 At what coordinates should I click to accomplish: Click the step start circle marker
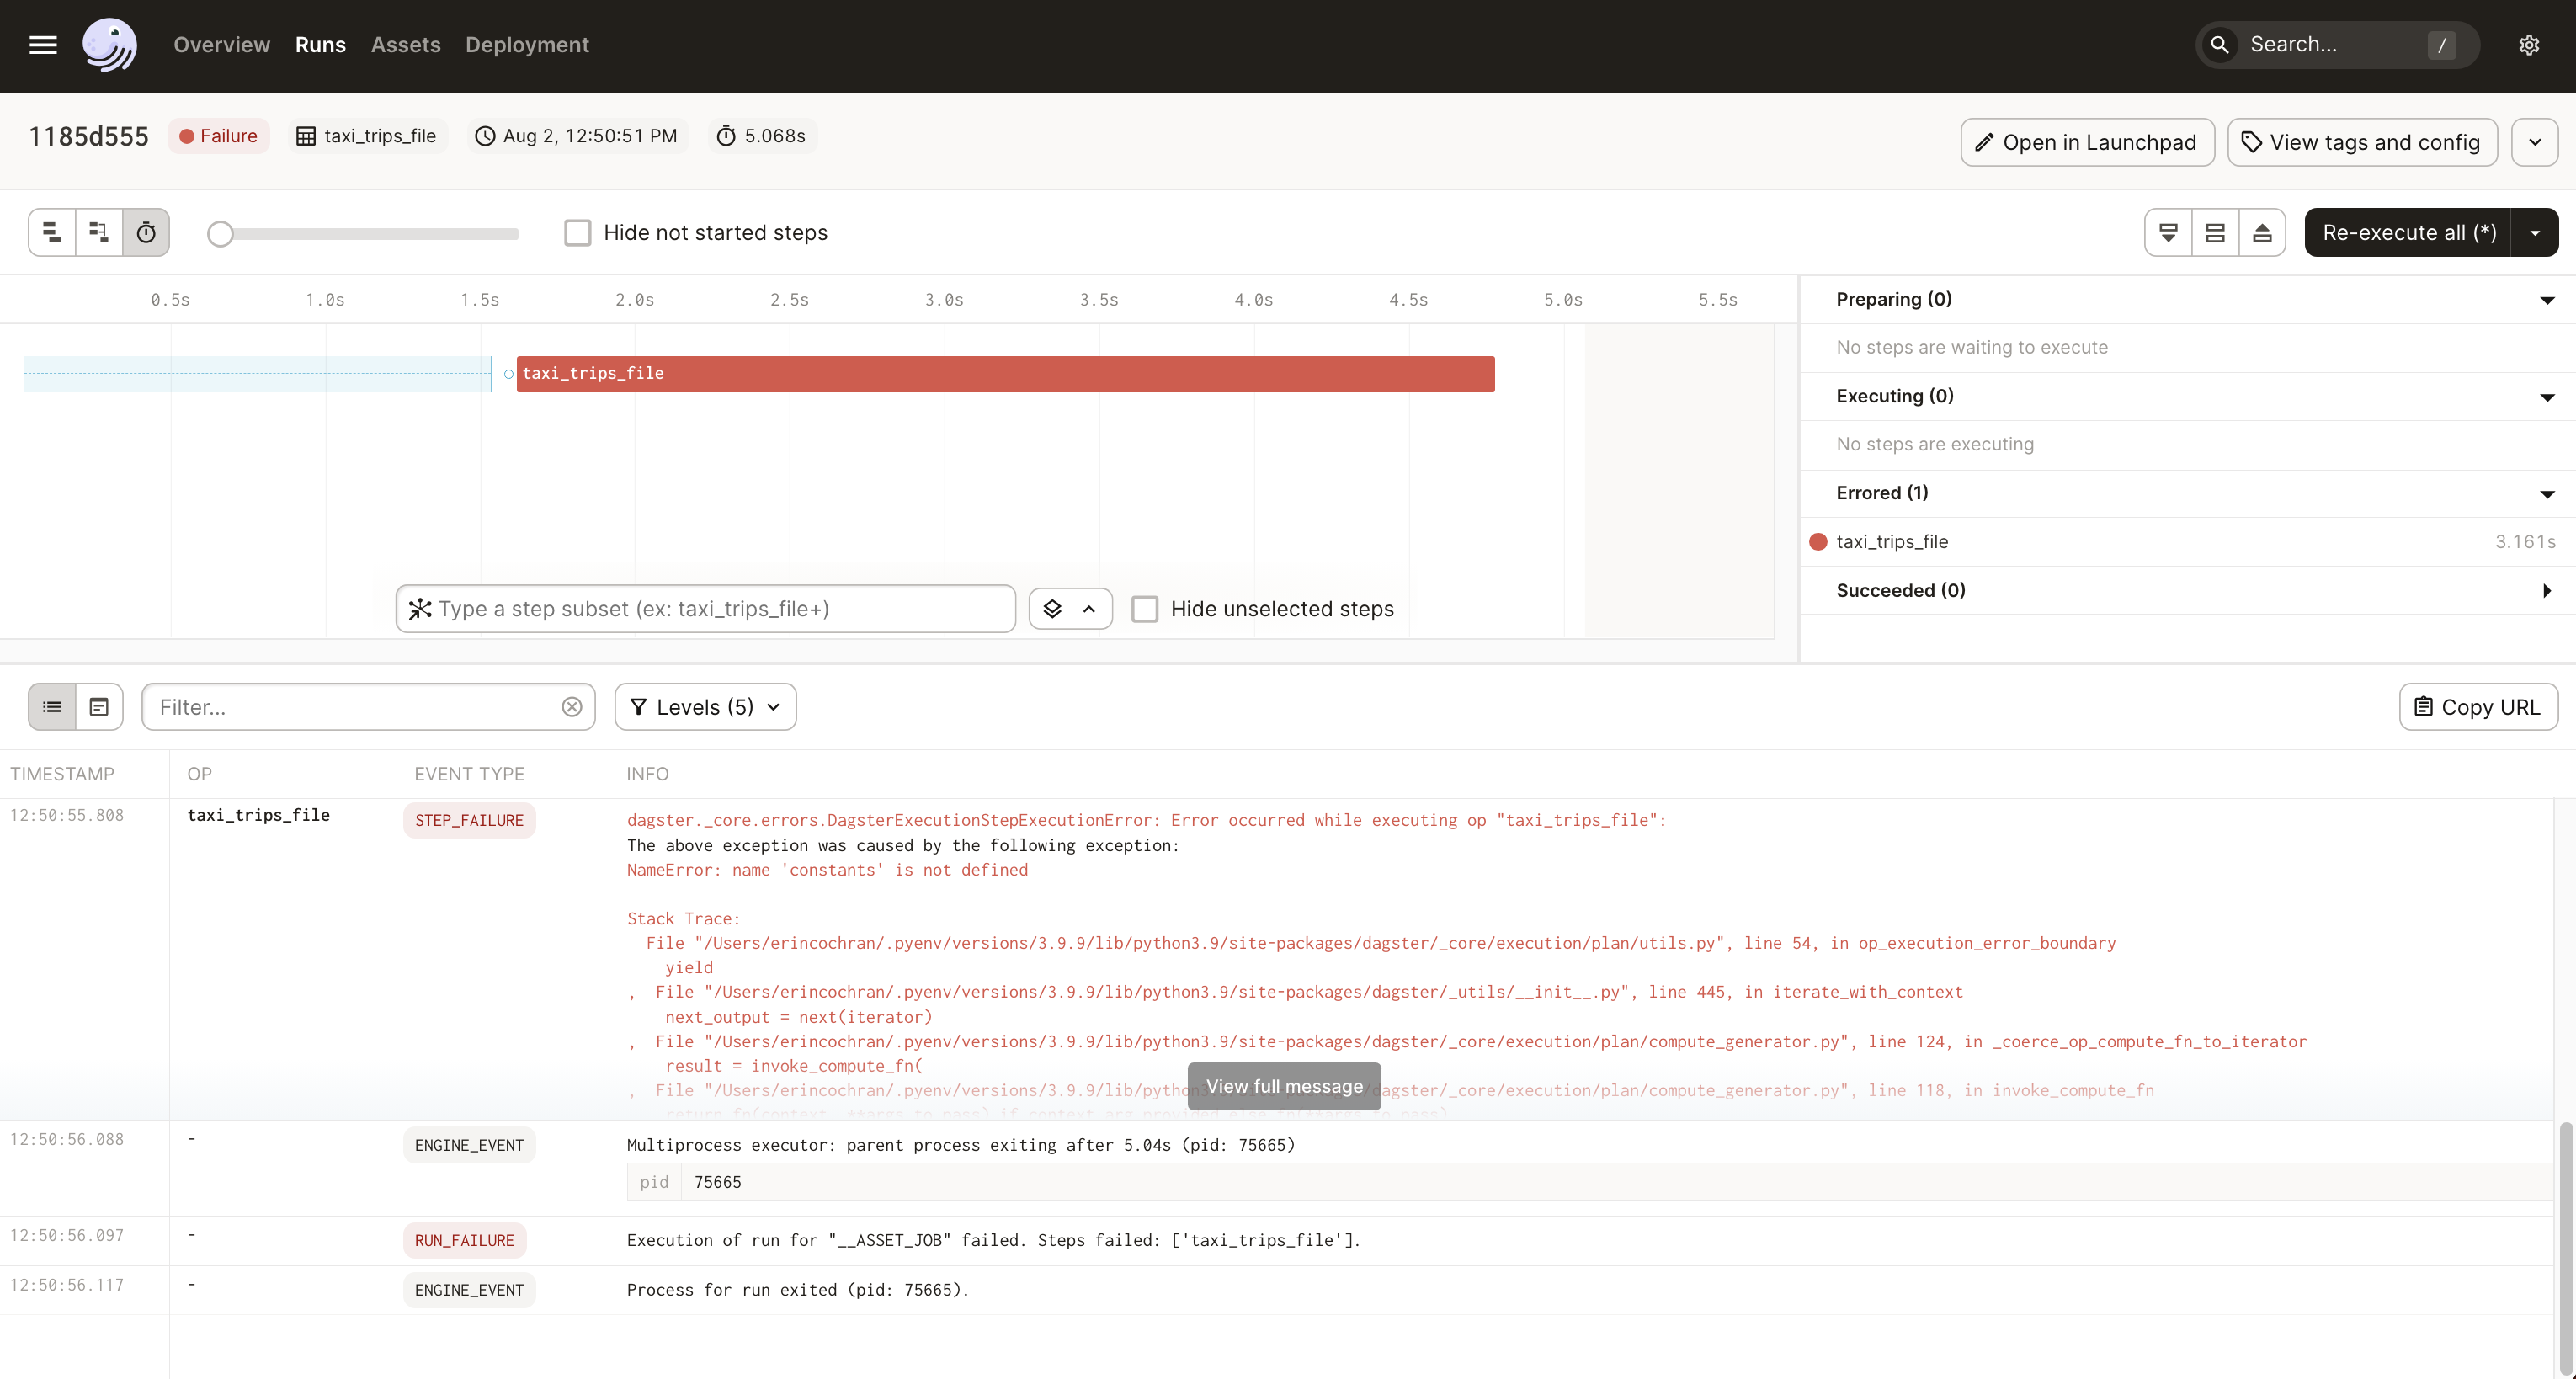pyautogui.click(x=509, y=374)
